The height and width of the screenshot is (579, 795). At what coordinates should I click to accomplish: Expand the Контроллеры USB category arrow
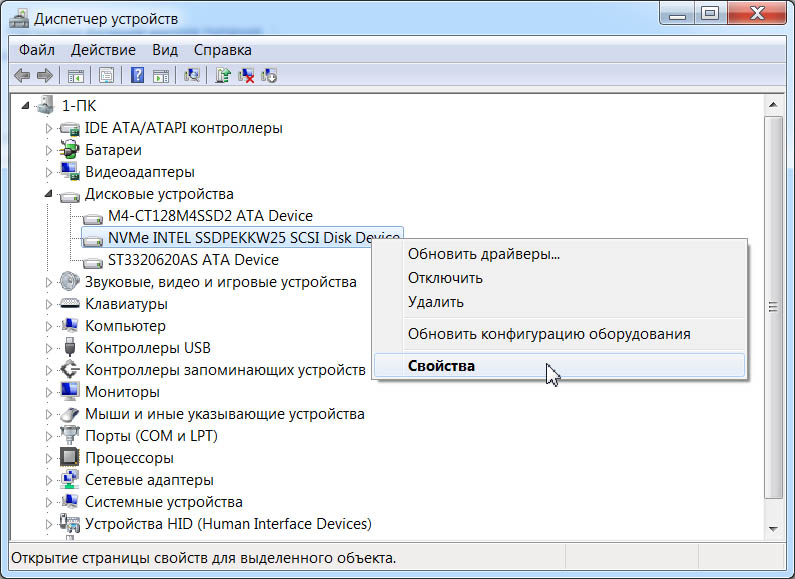click(48, 348)
